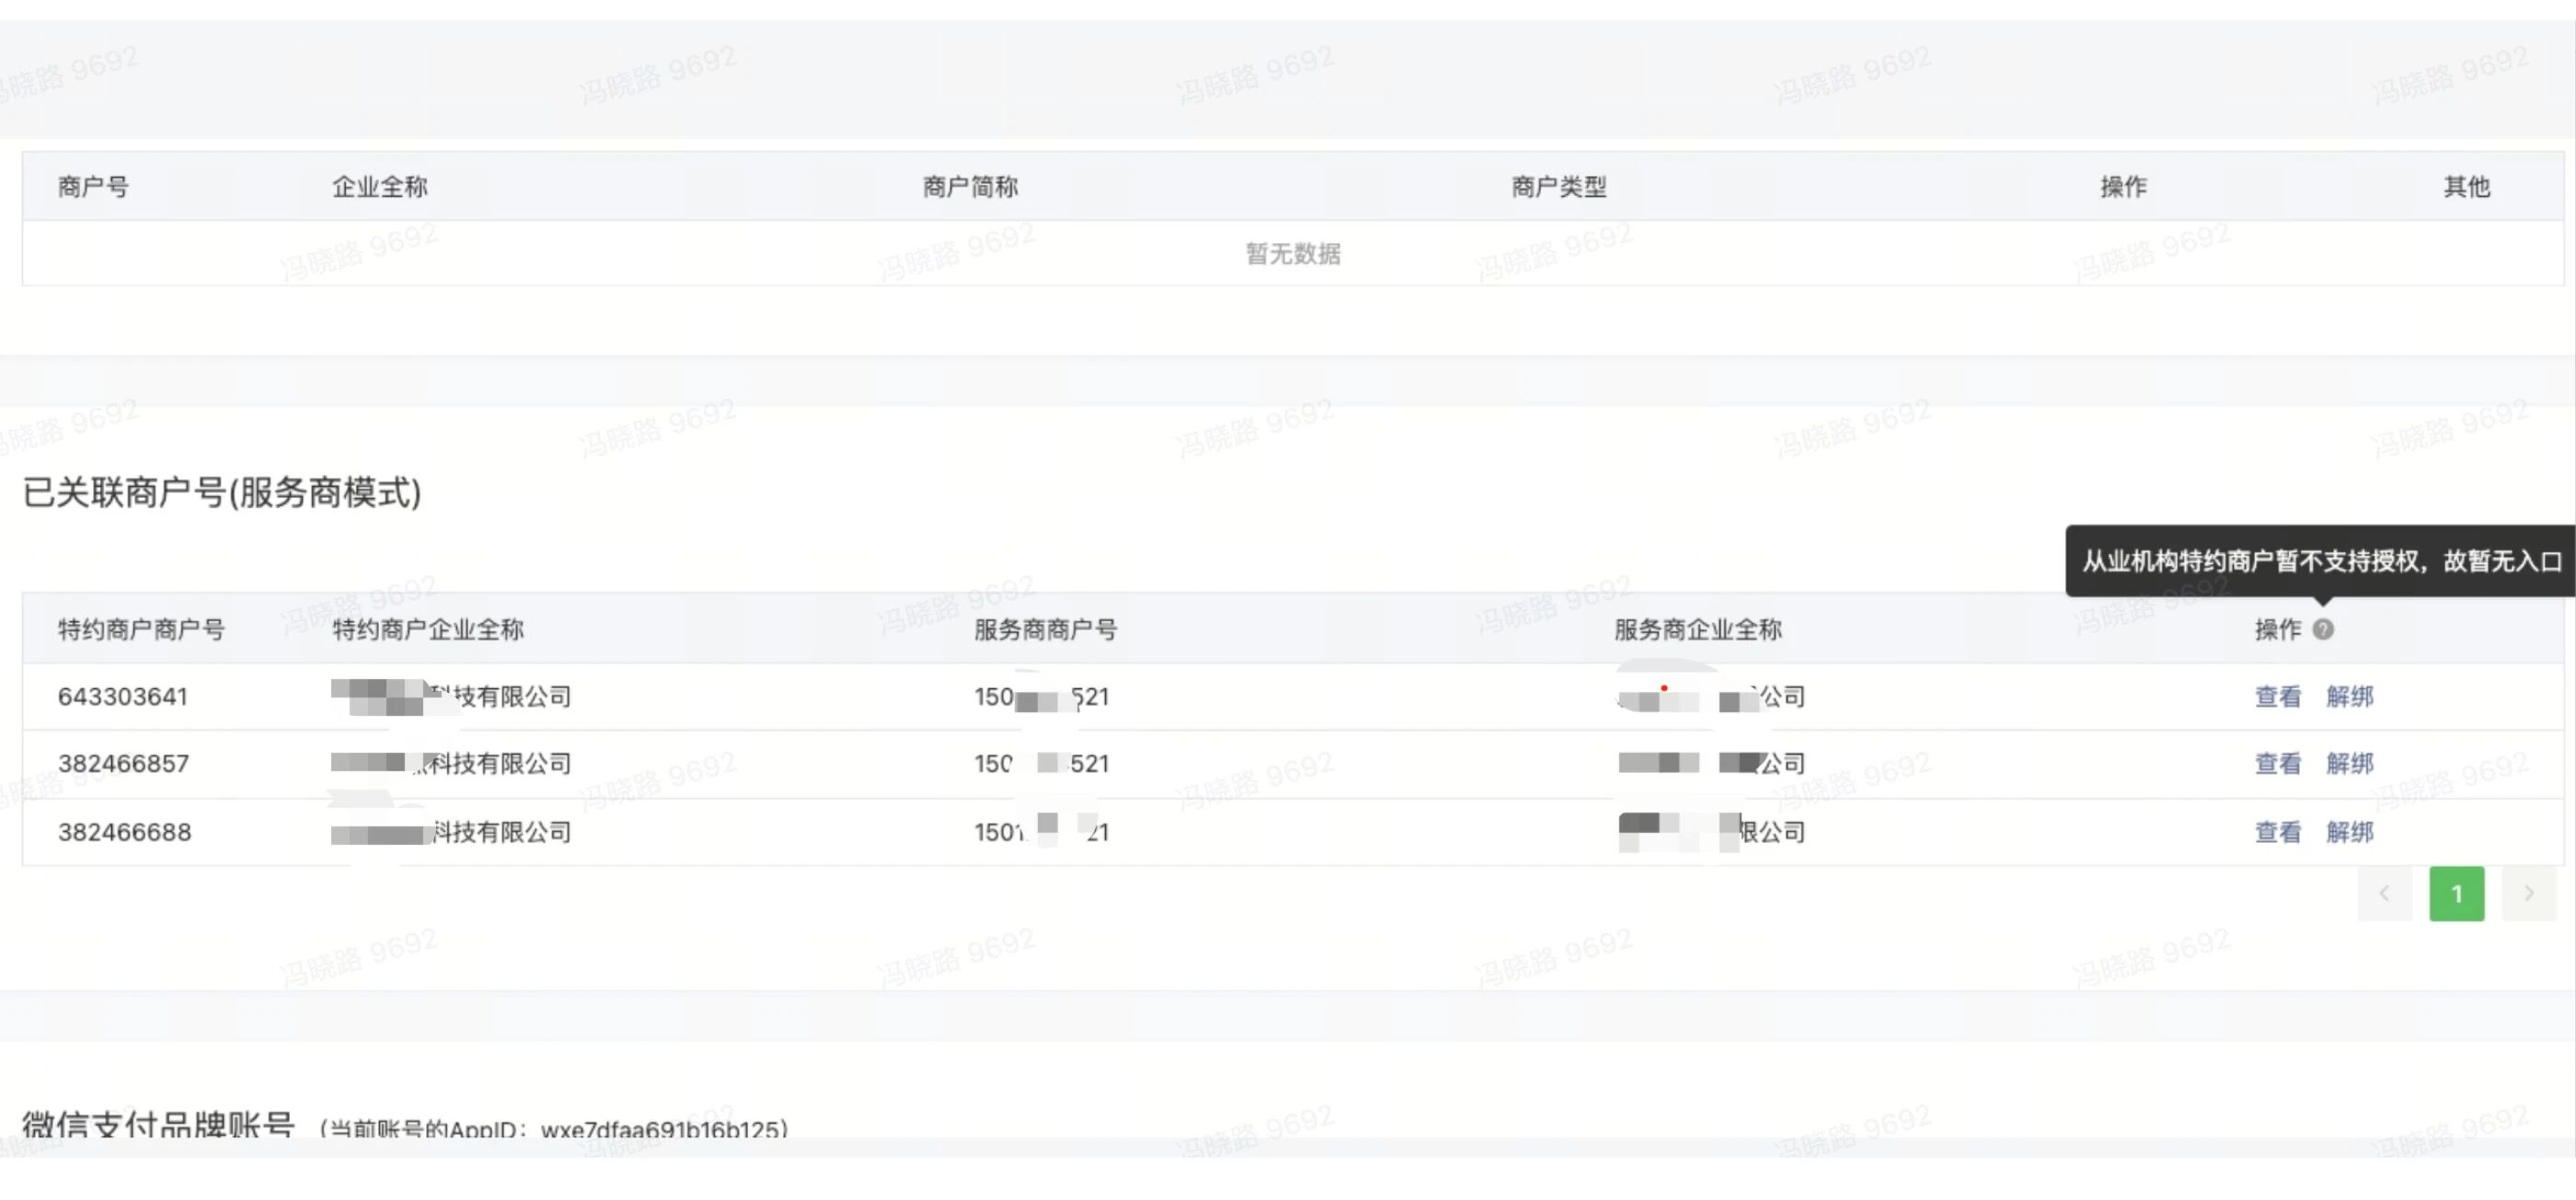Click the 企业全称 column header
This screenshot has width=2576, height=1200.
pos(379,187)
